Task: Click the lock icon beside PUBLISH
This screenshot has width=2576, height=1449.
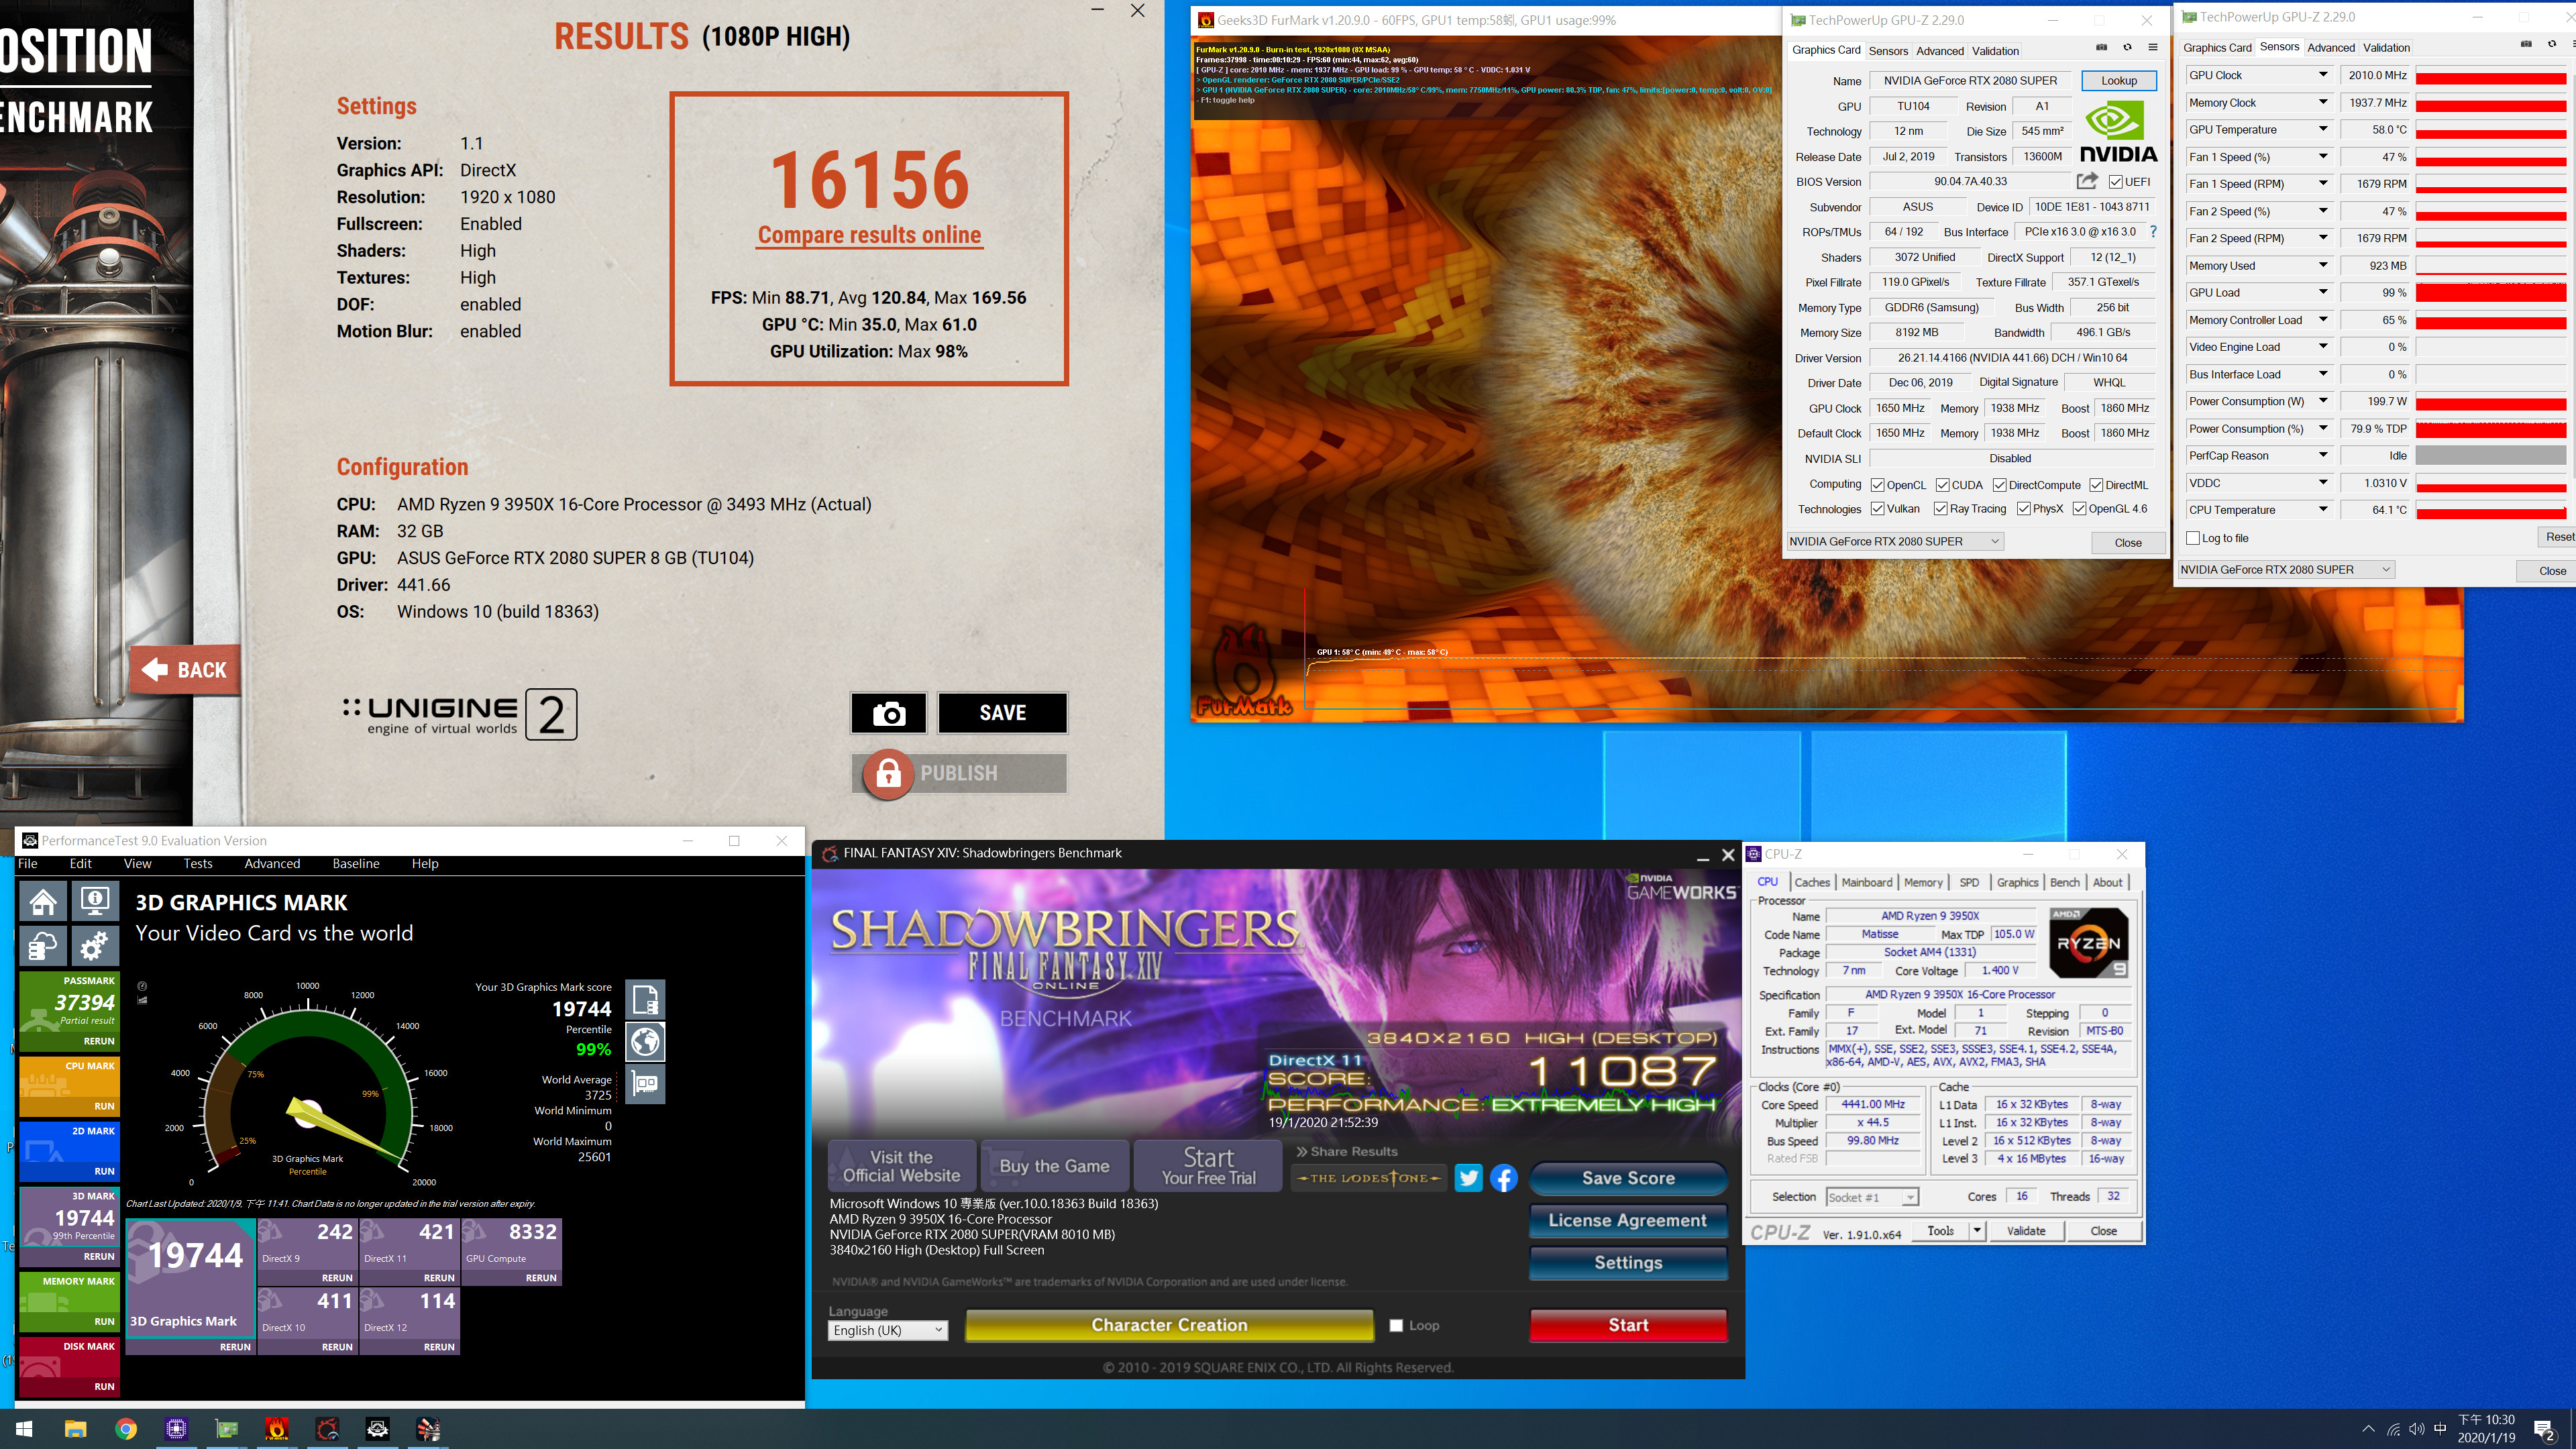Action: coord(888,774)
